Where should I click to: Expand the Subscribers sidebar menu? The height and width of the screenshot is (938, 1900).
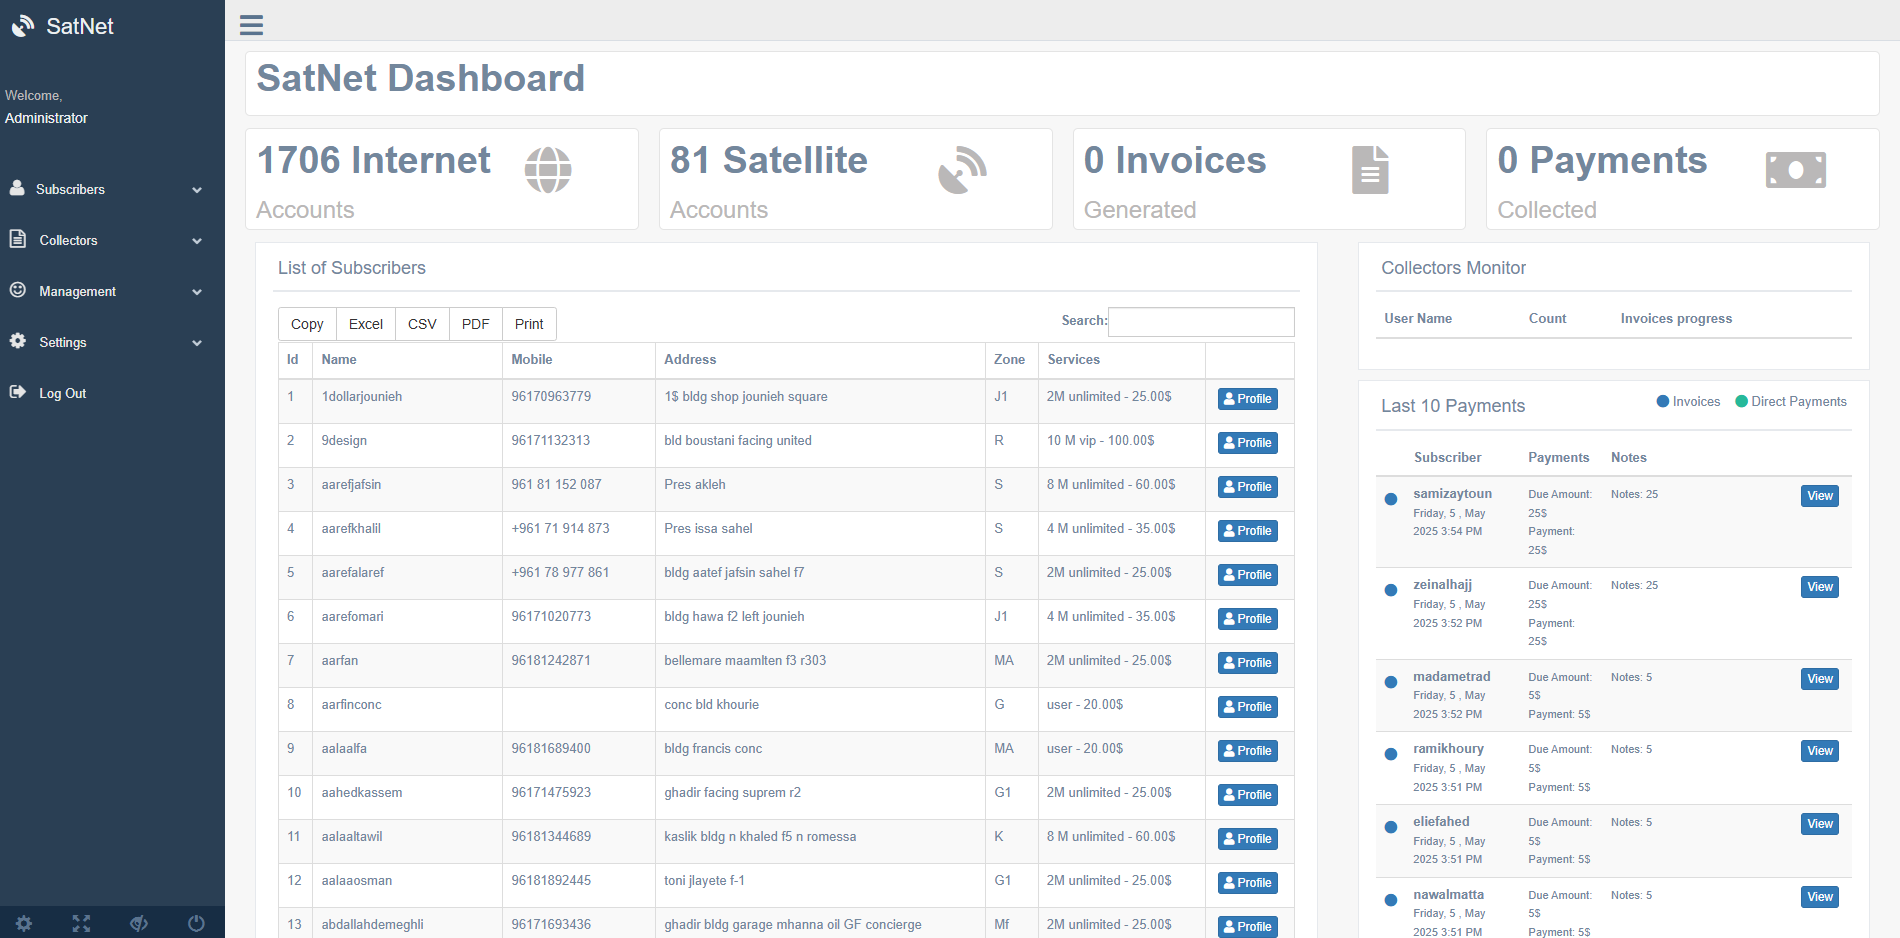point(105,189)
